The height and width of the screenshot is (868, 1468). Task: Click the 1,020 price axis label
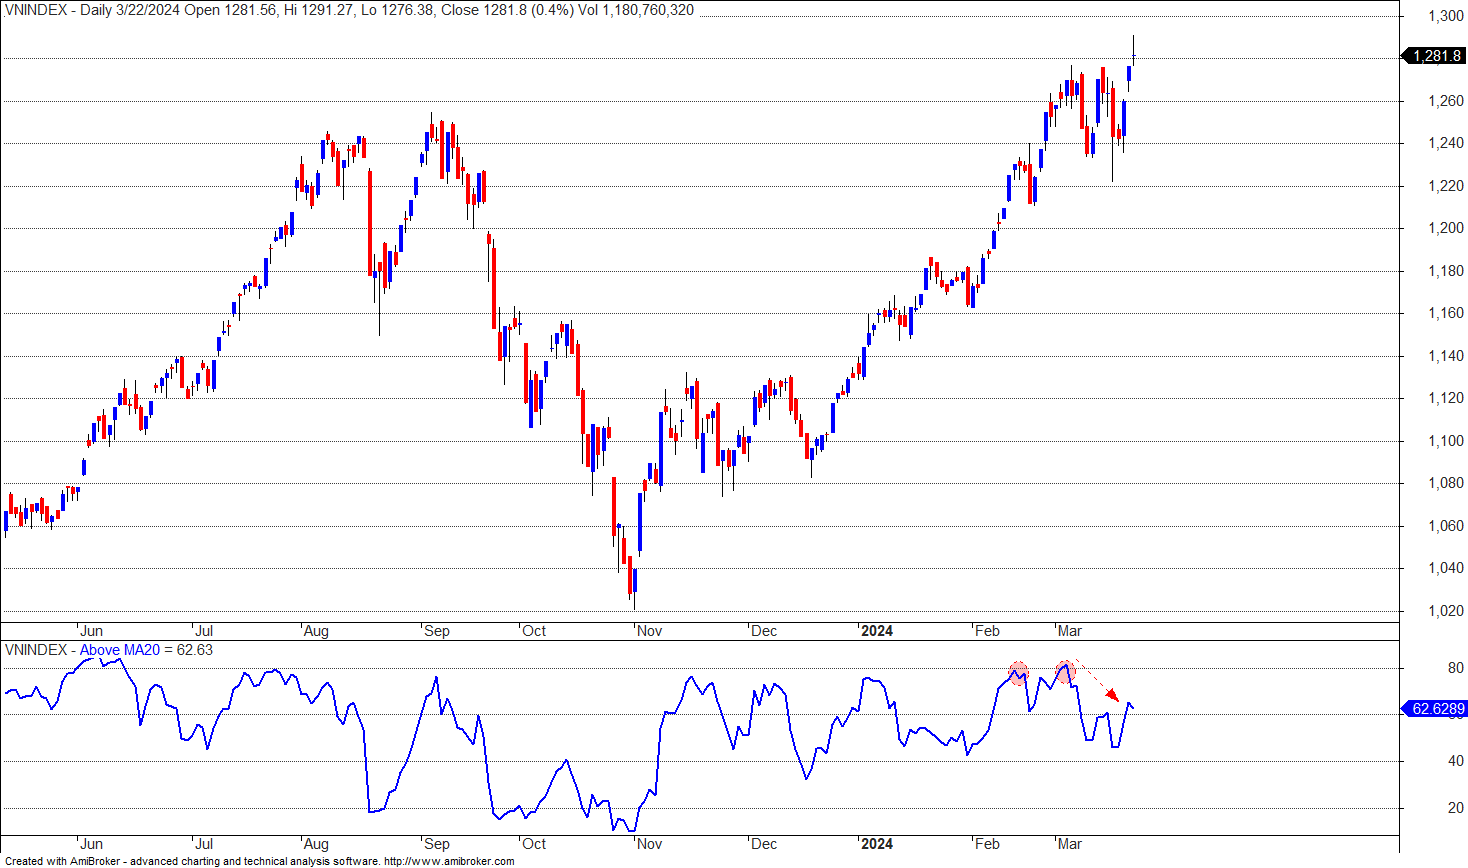pyautogui.click(x=1445, y=611)
